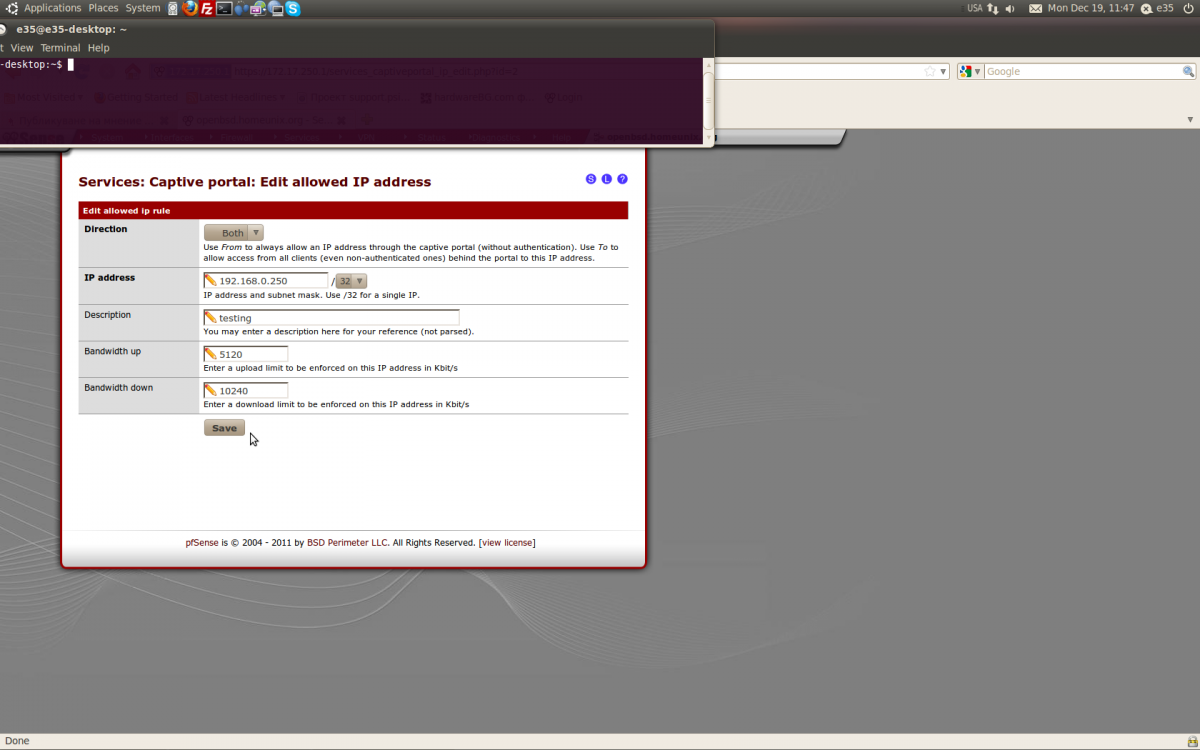Bookmark the page with the star icon

(930, 71)
